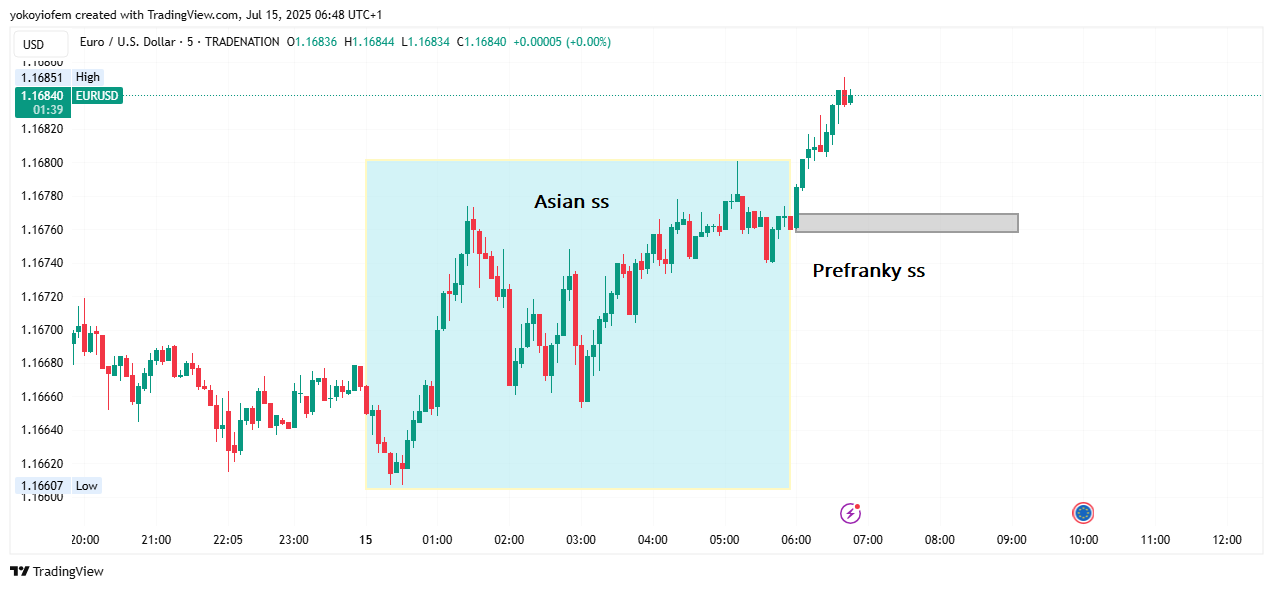Select the High price label

click(x=87, y=77)
